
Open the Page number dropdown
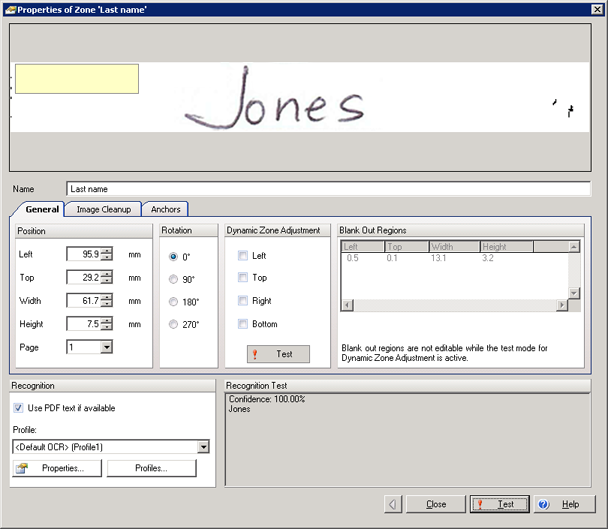(106, 347)
